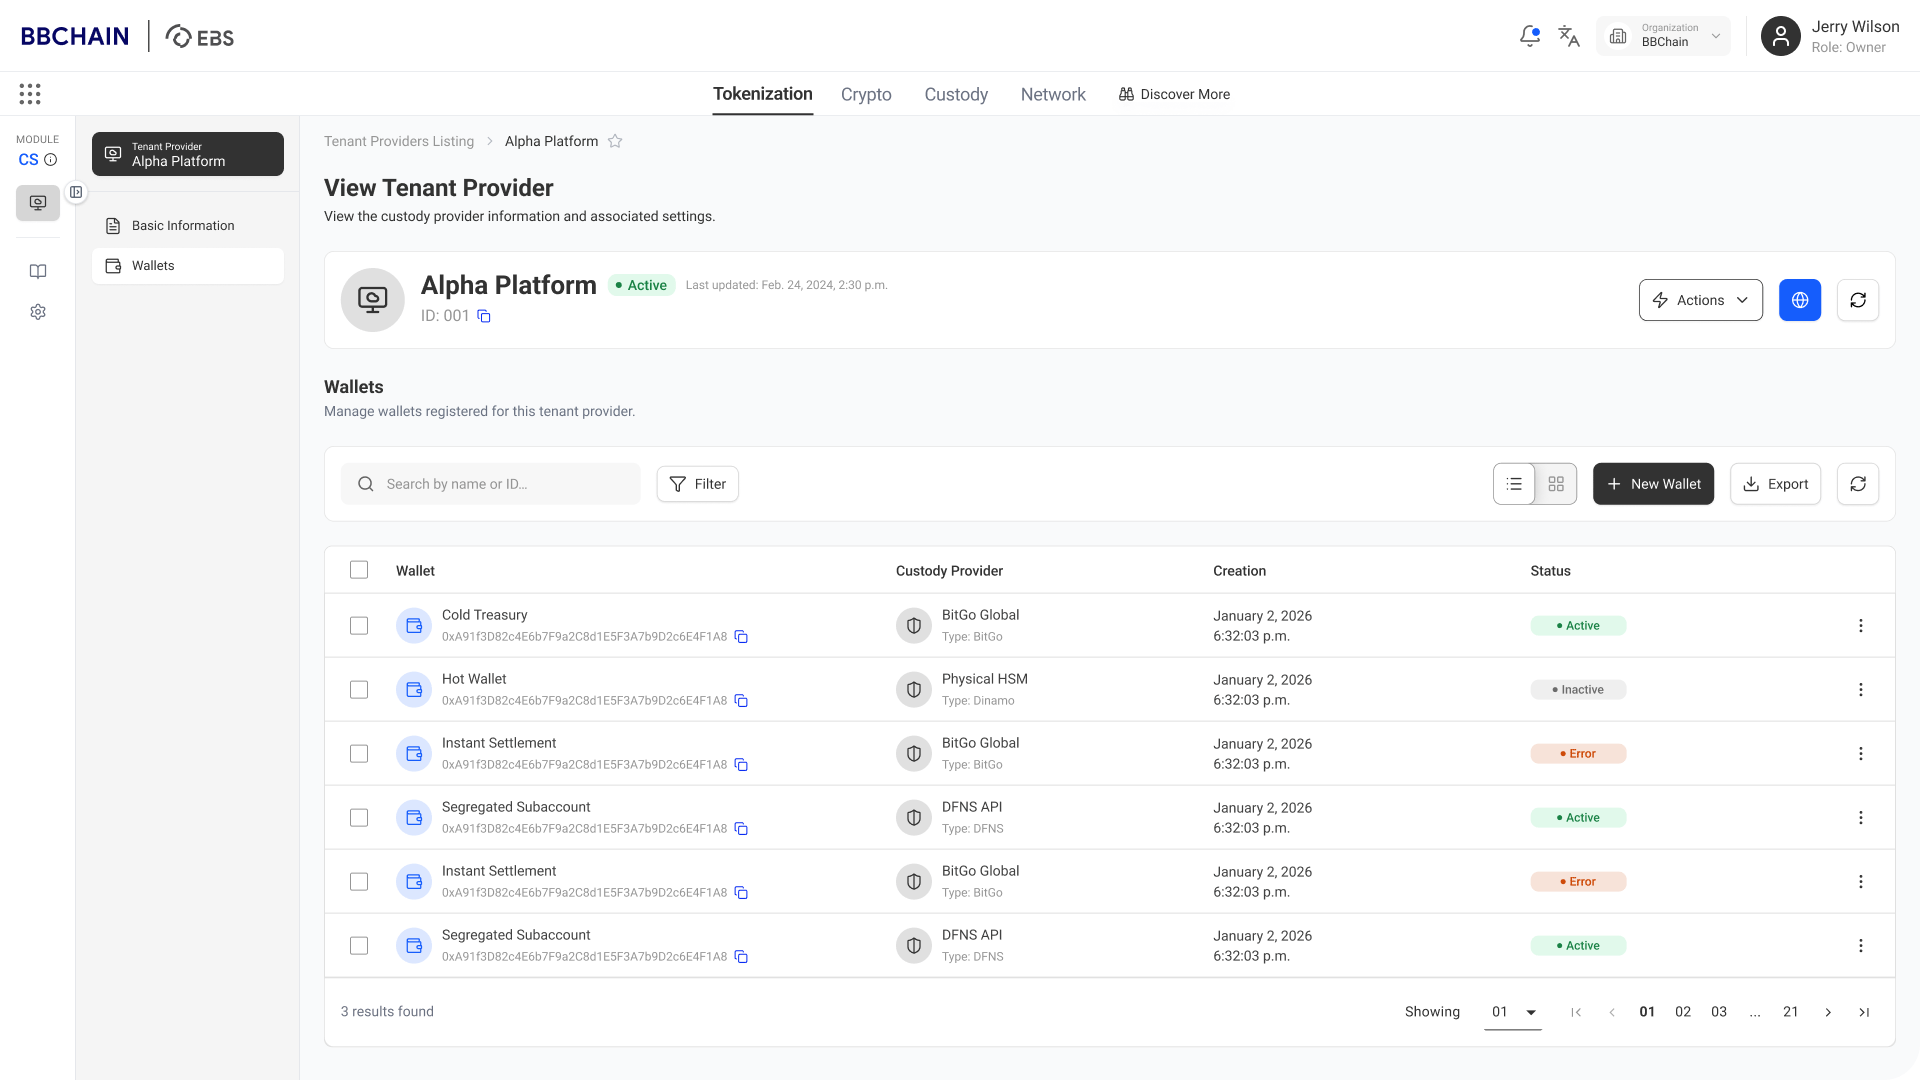The height and width of the screenshot is (1080, 1920).
Task: Click the New Wallet button
Action: pos(1653,484)
